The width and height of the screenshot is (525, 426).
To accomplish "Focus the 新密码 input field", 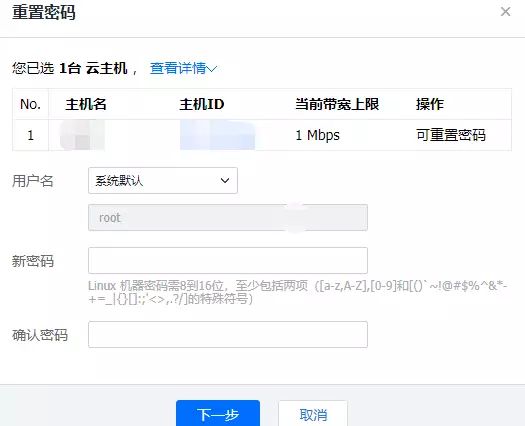I will coord(228,261).
